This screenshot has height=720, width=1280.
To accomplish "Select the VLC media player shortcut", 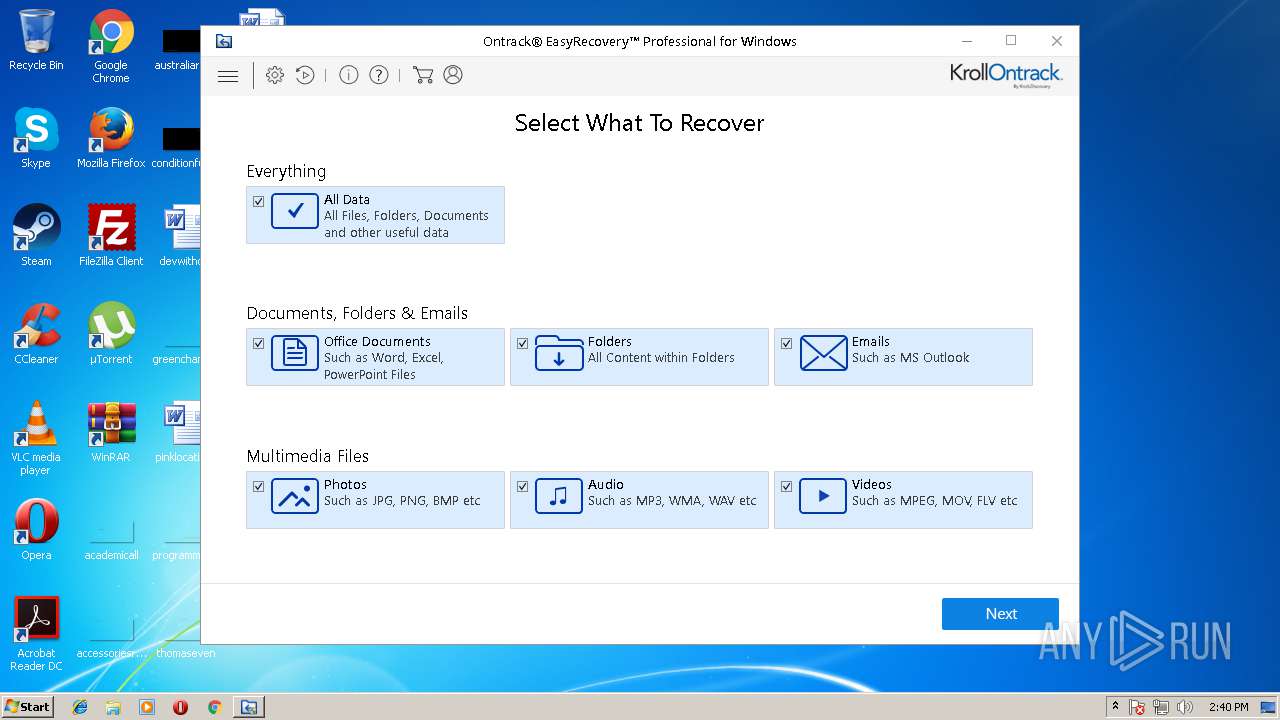I will pos(36,439).
